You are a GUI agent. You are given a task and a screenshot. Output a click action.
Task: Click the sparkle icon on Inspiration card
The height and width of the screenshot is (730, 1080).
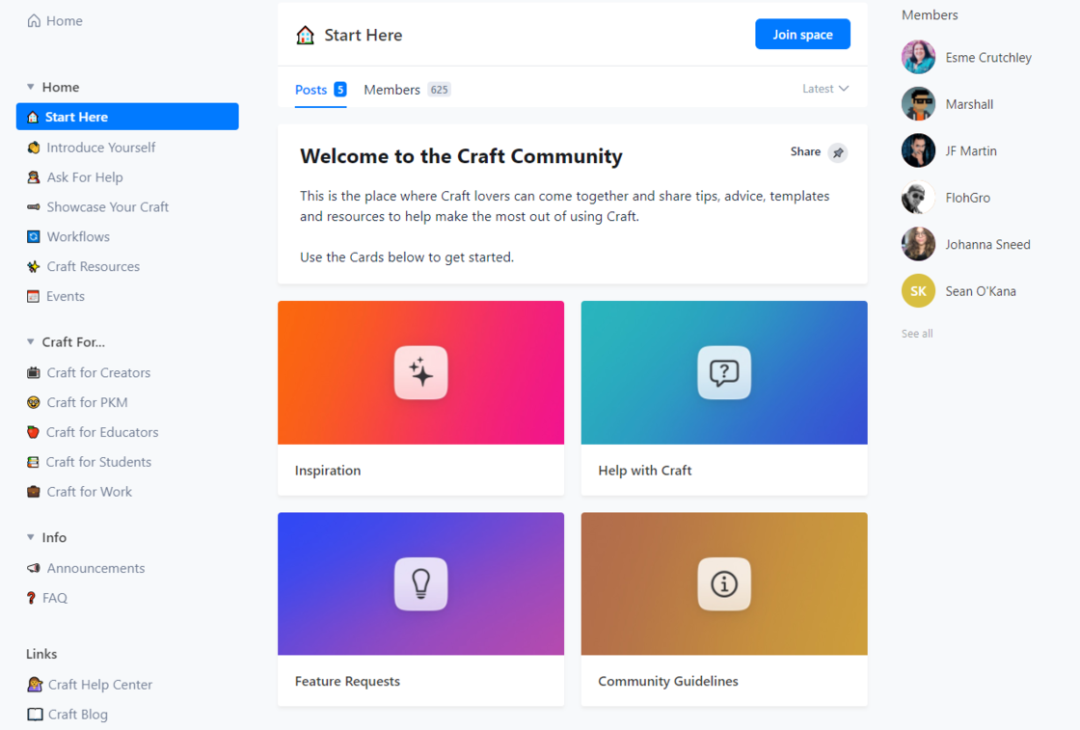(x=421, y=373)
